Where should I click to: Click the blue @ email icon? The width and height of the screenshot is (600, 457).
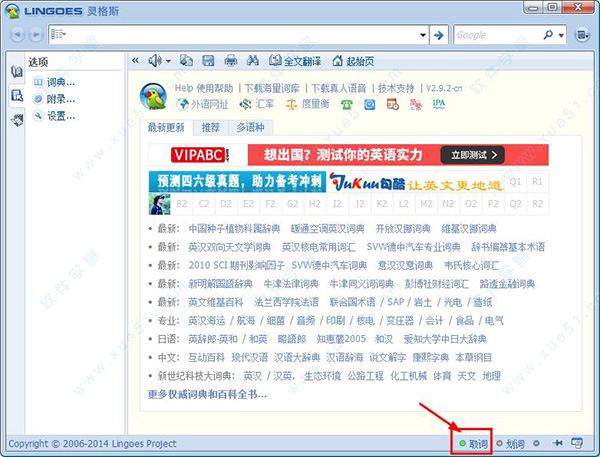click(369, 104)
